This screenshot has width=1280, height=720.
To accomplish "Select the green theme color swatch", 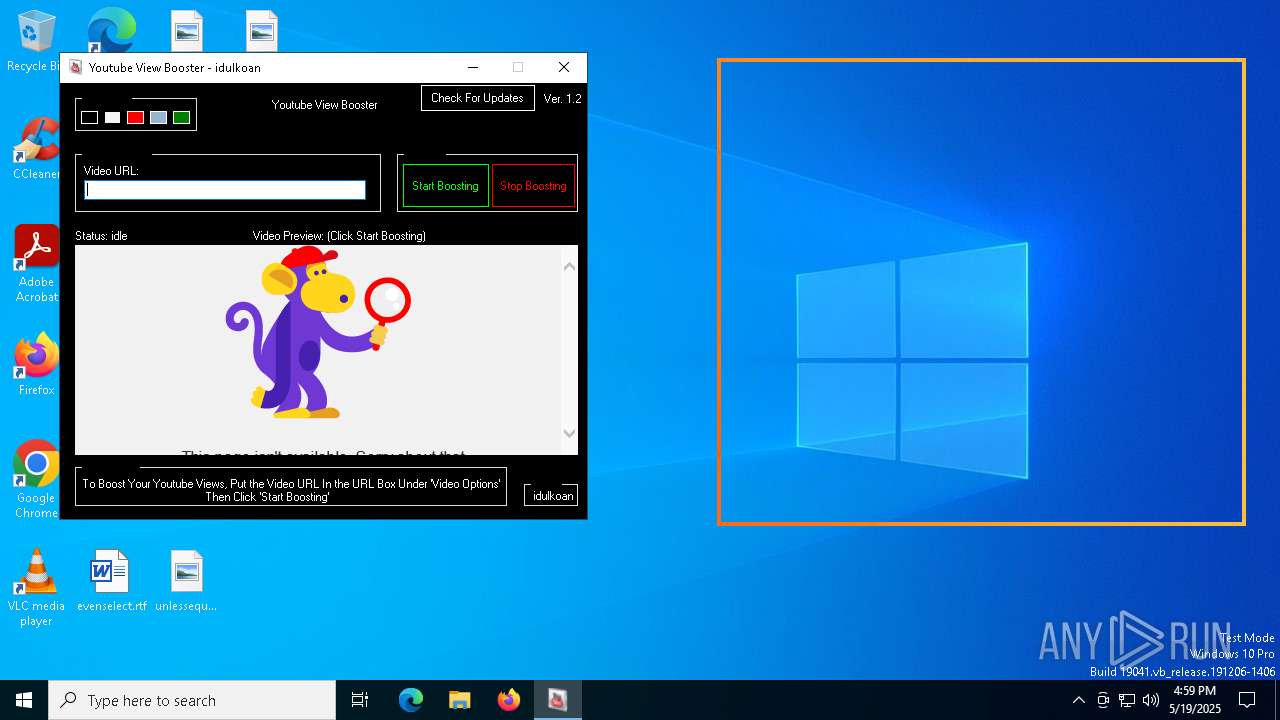I will tap(181, 117).
